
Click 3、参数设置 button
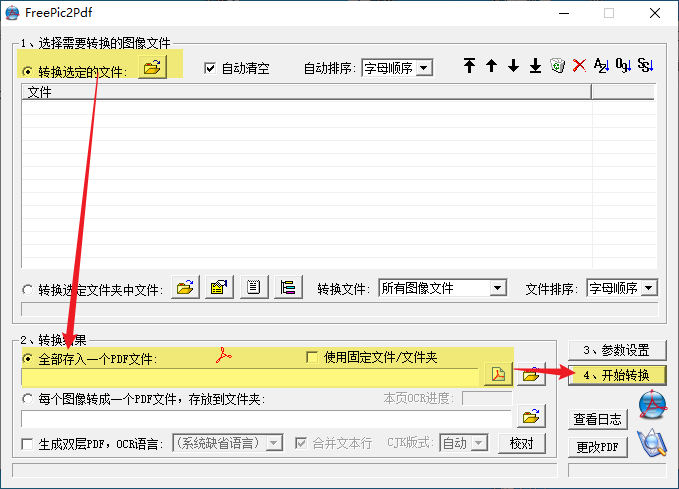617,350
